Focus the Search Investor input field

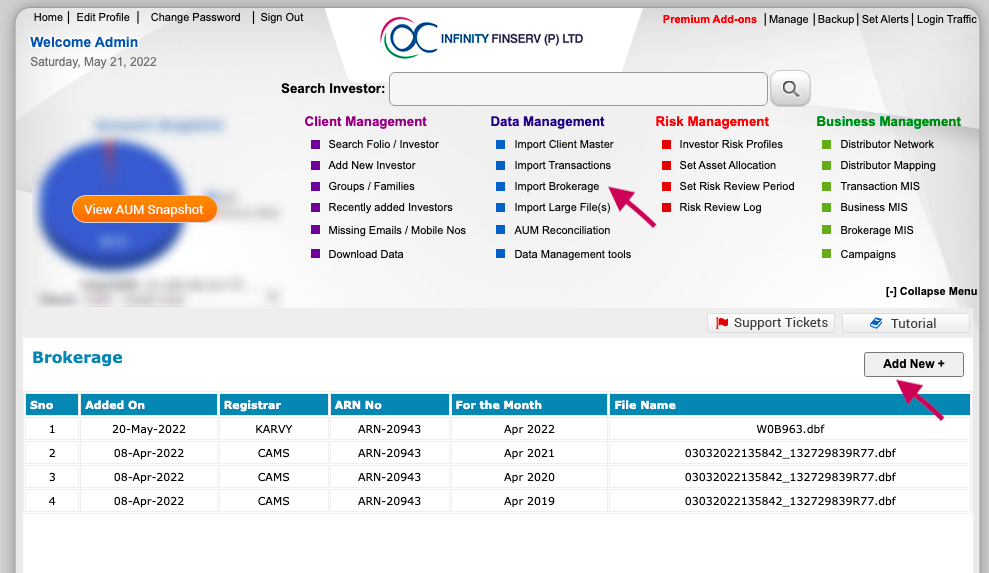click(578, 89)
